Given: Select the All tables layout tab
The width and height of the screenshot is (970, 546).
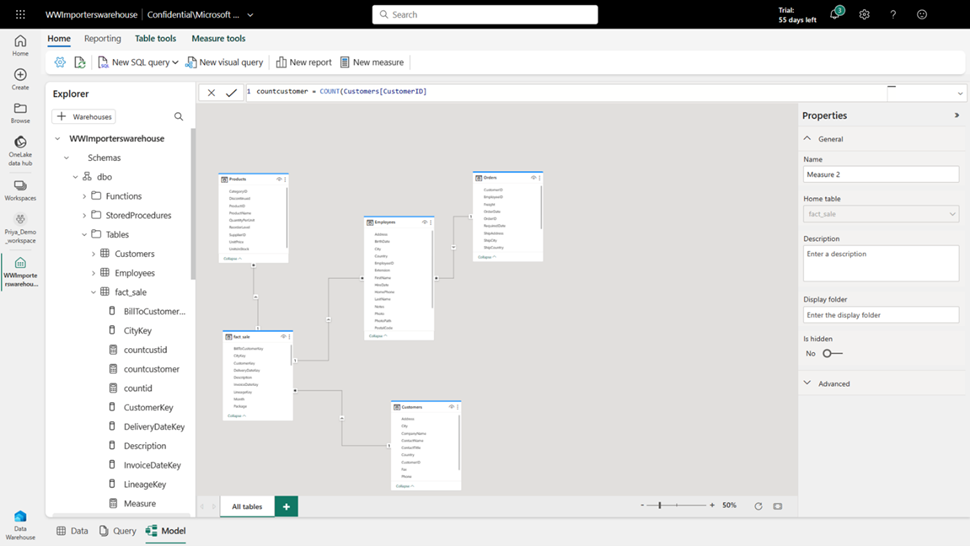Looking at the screenshot, I should click(247, 506).
